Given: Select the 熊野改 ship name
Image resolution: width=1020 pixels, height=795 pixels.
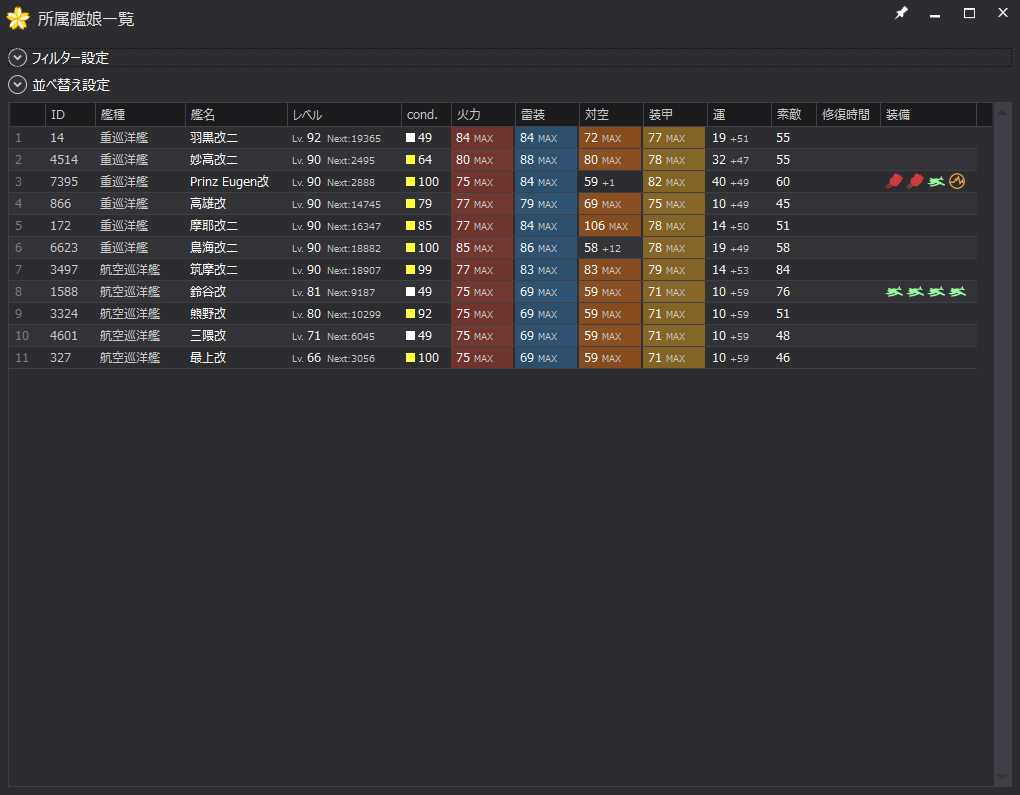Looking at the screenshot, I should [208, 314].
